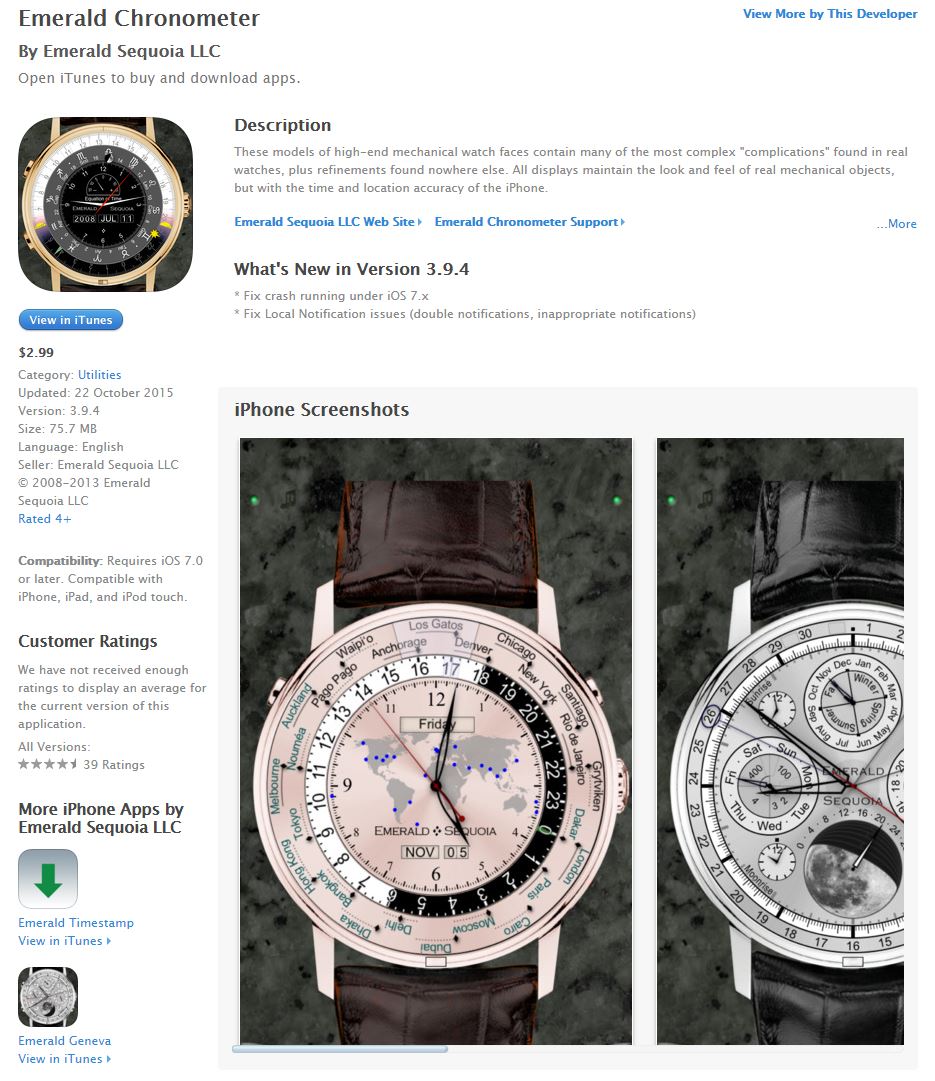This screenshot has height=1081, width=935.
Task: Click the Emerald Chronometer app icon
Action: pos(105,204)
